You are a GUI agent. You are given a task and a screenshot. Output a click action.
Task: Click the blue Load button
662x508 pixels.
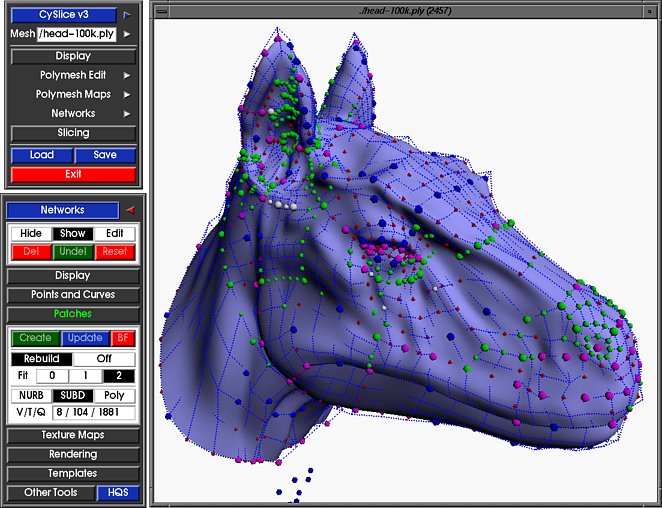(42, 155)
